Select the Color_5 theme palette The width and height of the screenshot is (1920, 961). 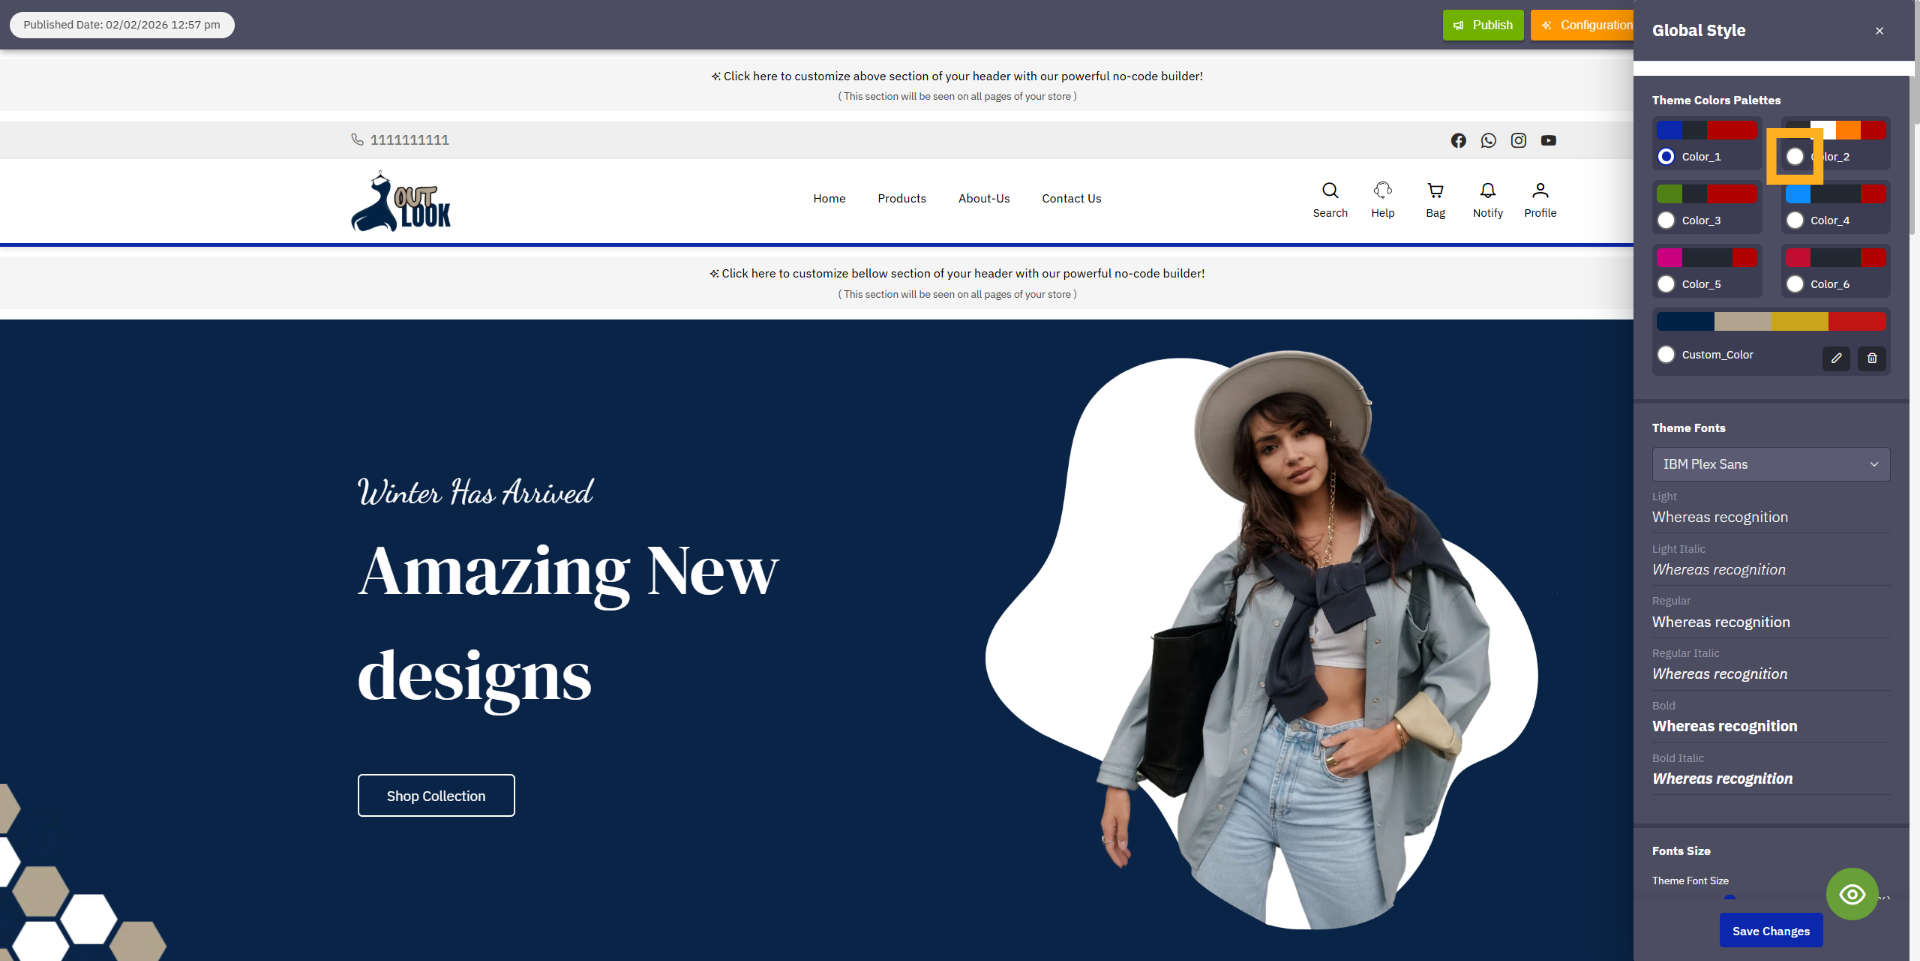(1665, 284)
